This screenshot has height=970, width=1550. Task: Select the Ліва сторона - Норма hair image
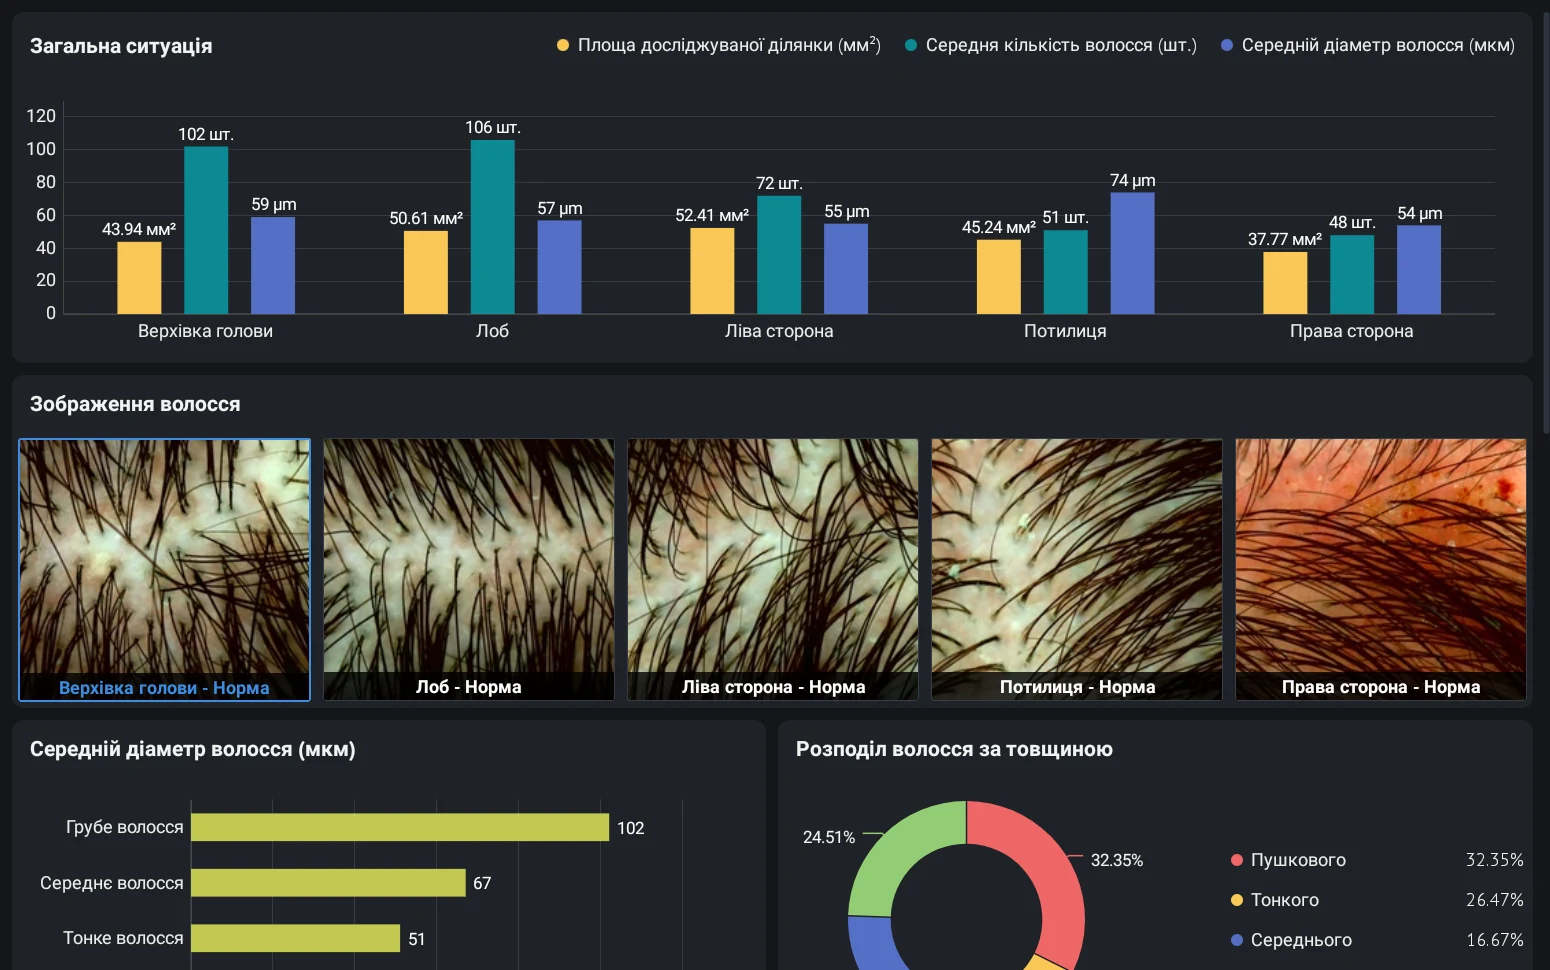click(x=773, y=570)
